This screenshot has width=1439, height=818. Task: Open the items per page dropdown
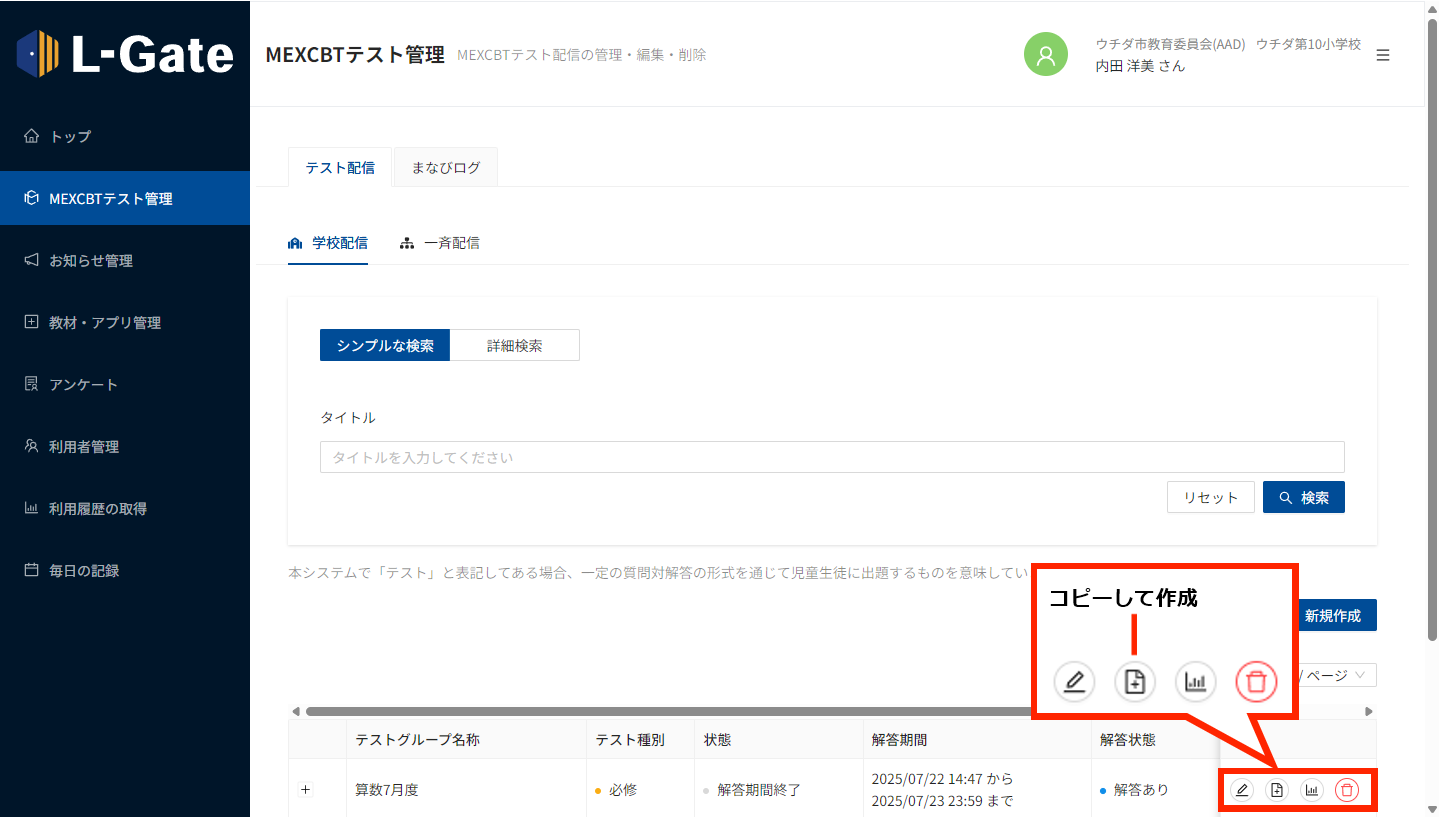1338,676
